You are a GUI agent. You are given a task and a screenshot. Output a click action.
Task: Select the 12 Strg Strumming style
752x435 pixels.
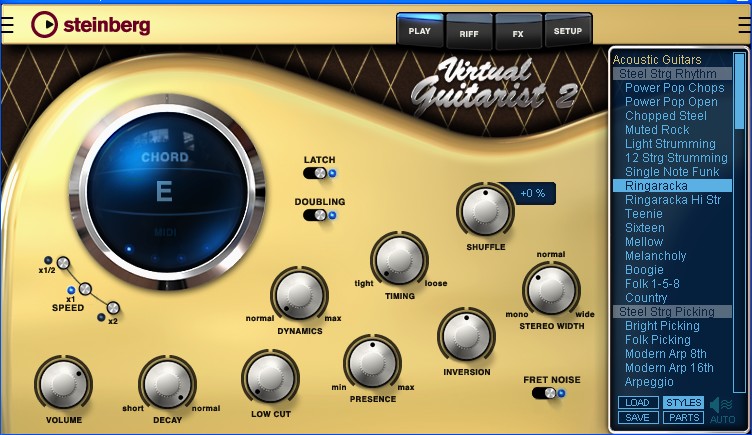(676, 157)
